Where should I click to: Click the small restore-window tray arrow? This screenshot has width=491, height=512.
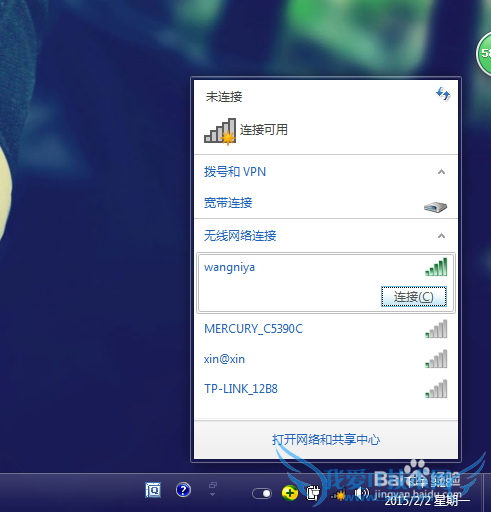213,489
